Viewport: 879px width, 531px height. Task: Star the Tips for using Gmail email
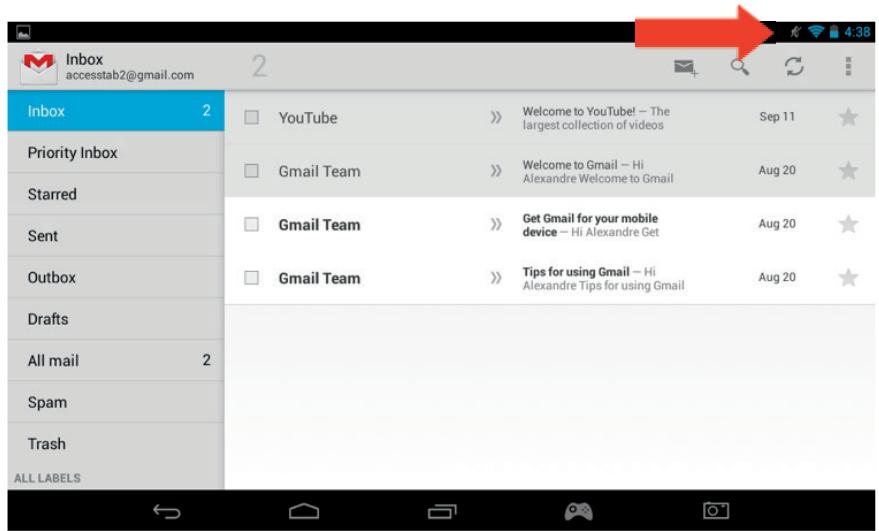click(x=848, y=278)
